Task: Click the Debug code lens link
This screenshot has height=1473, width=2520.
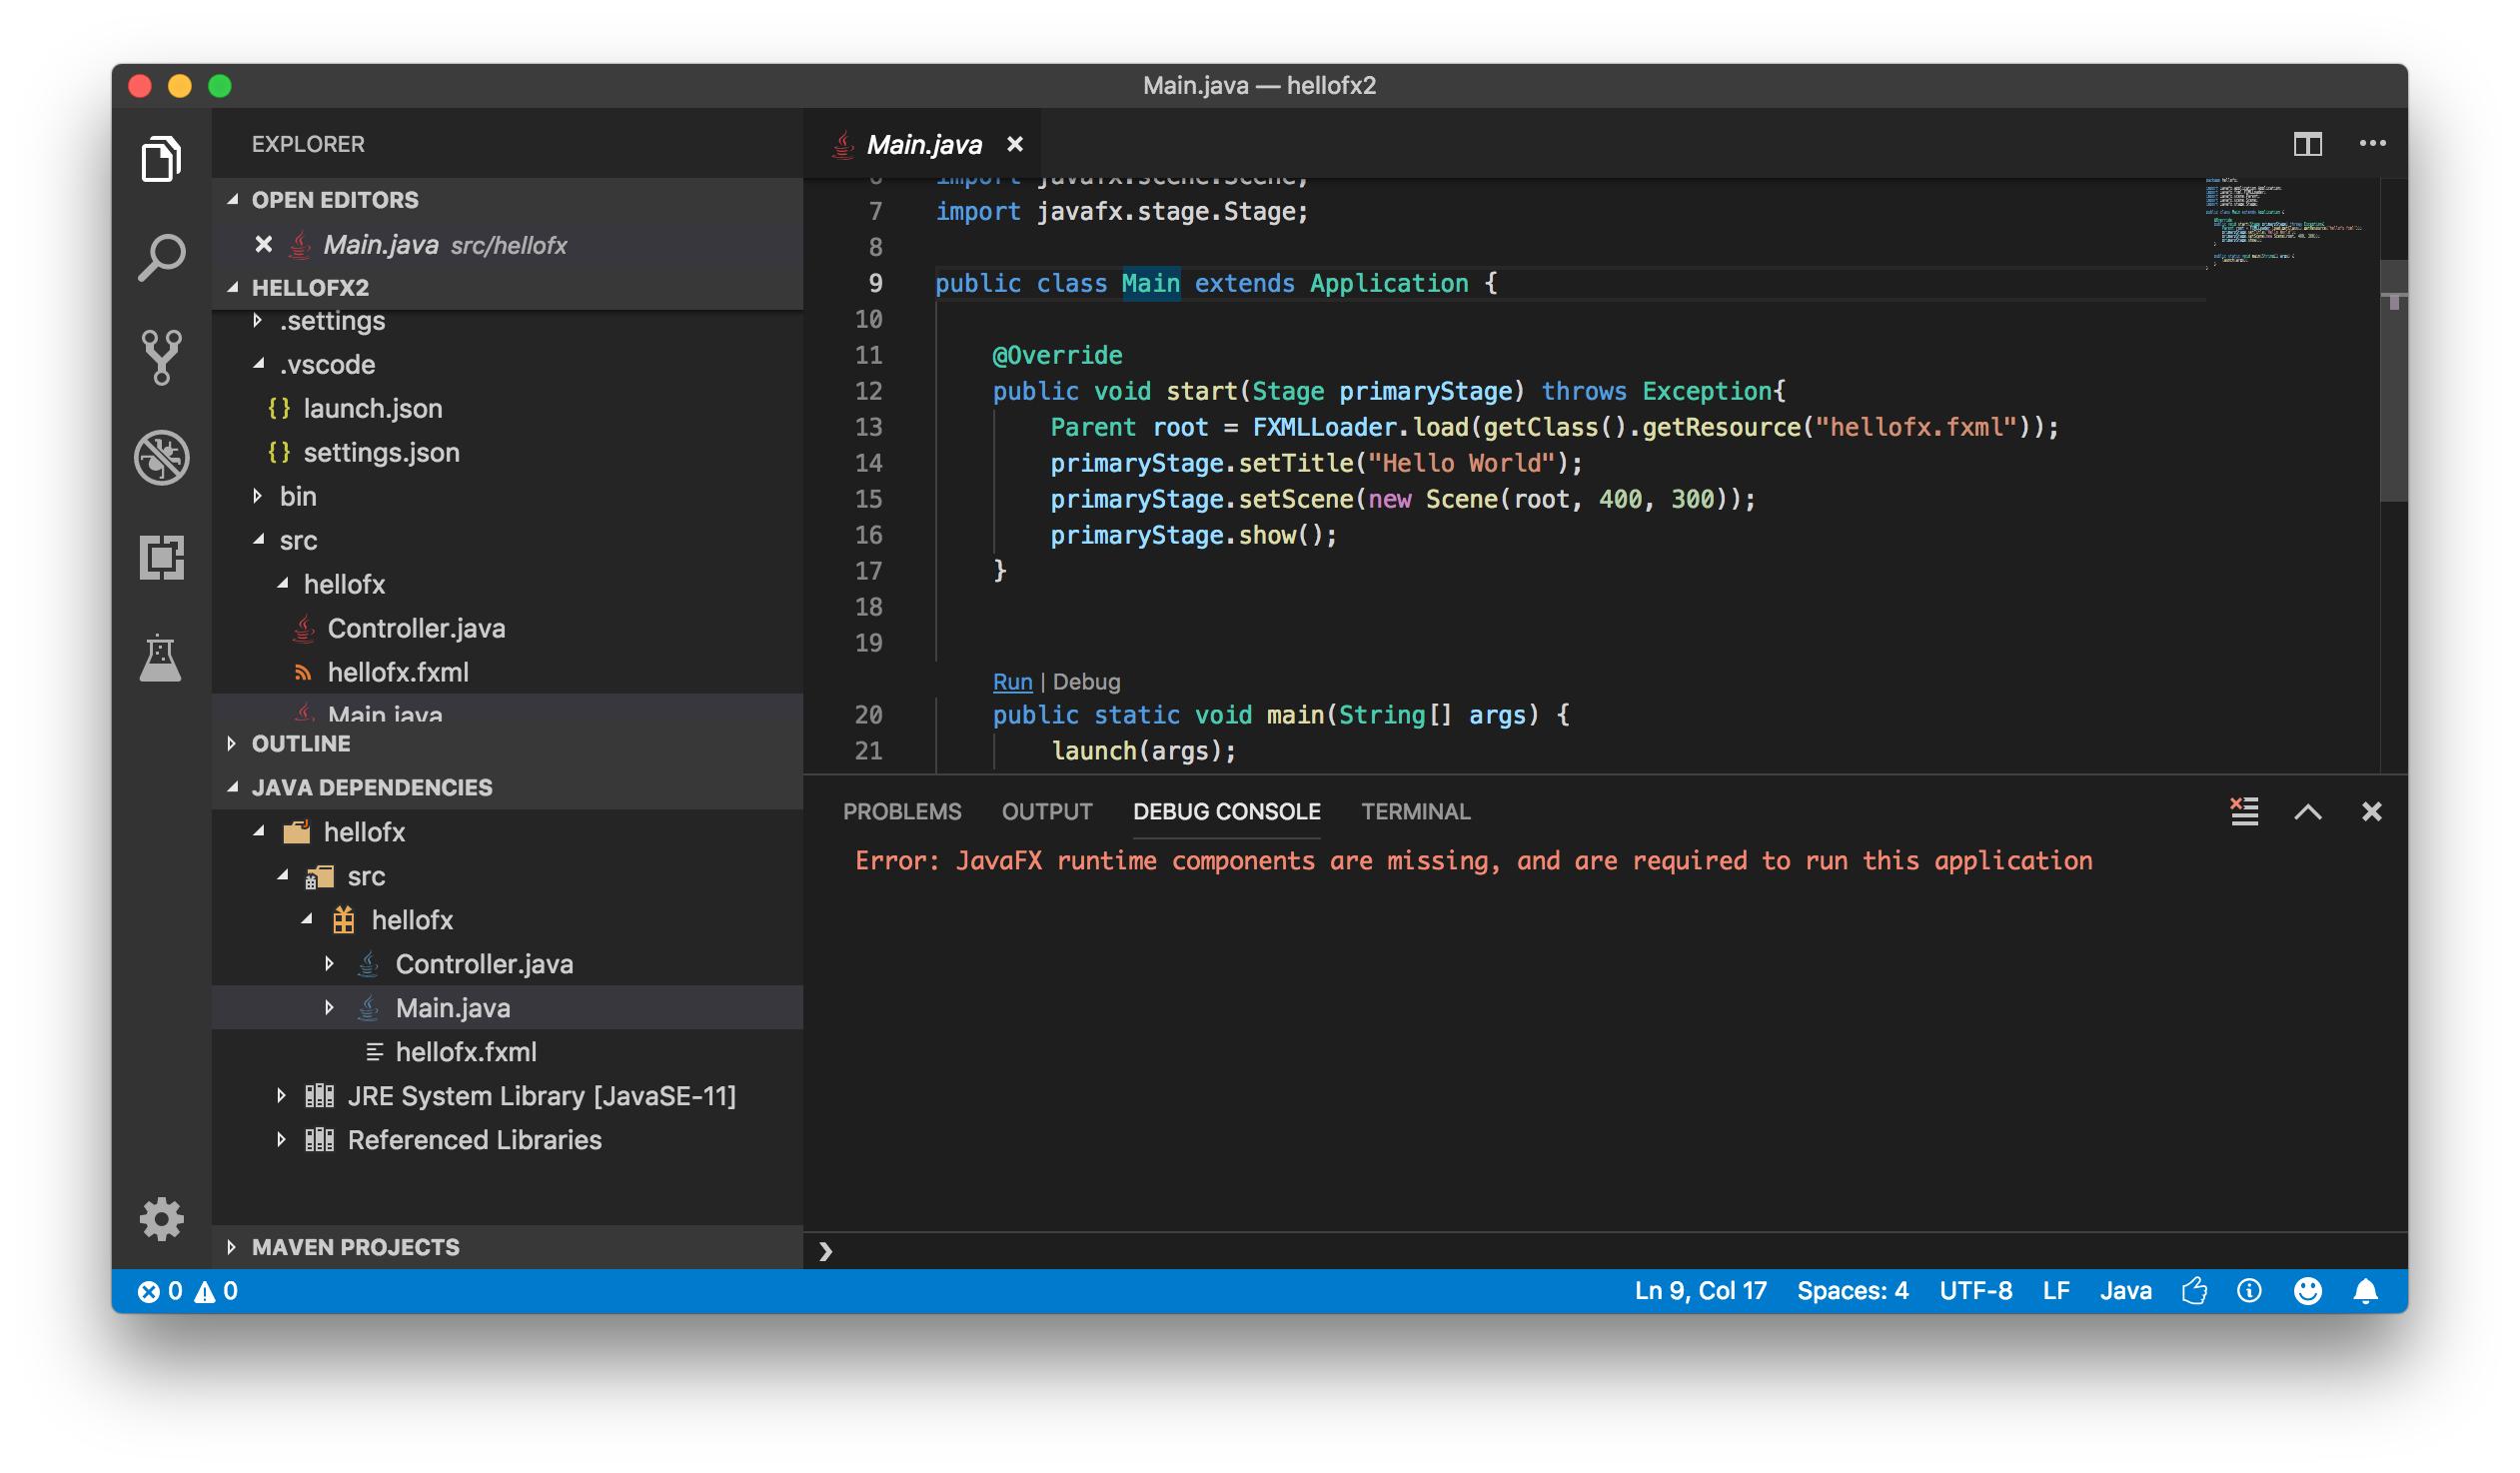Action: tap(1086, 682)
